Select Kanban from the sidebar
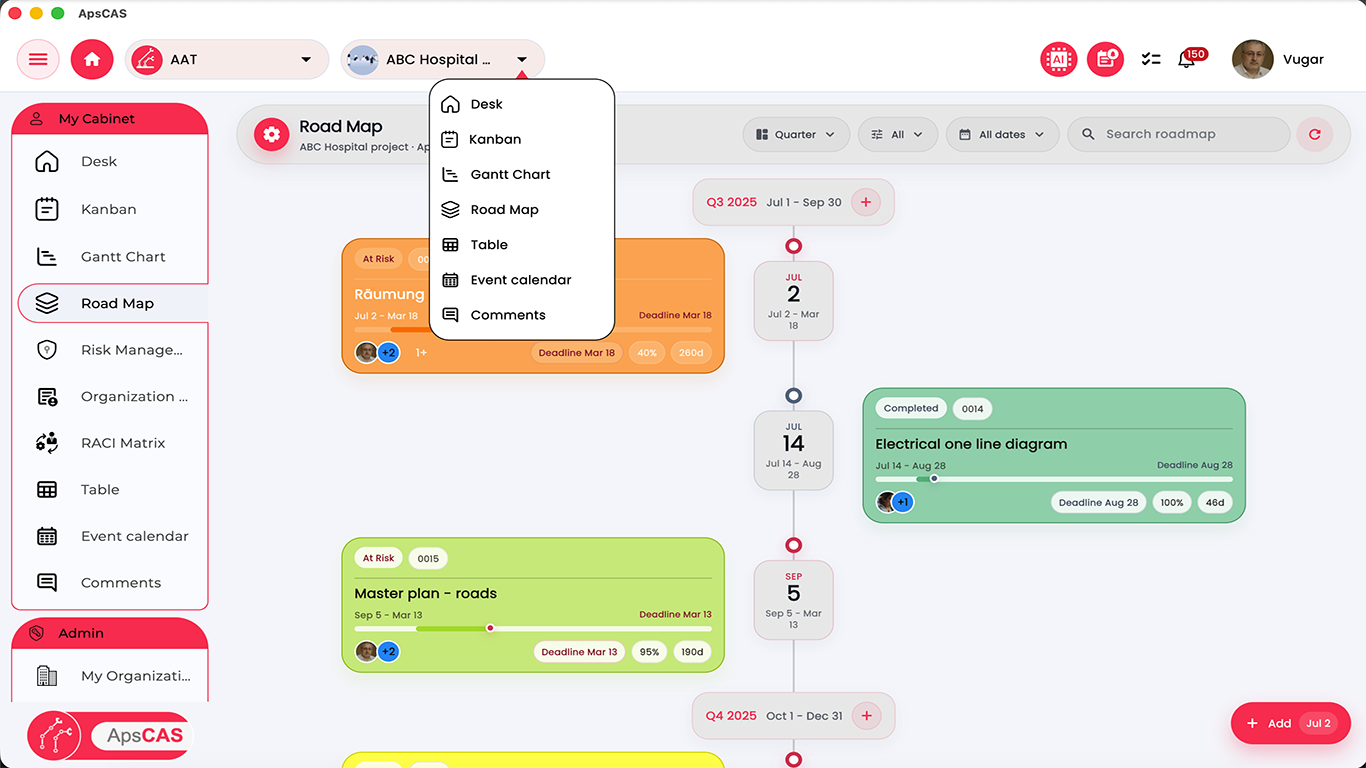This screenshot has height=768, width=1366. coord(108,209)
